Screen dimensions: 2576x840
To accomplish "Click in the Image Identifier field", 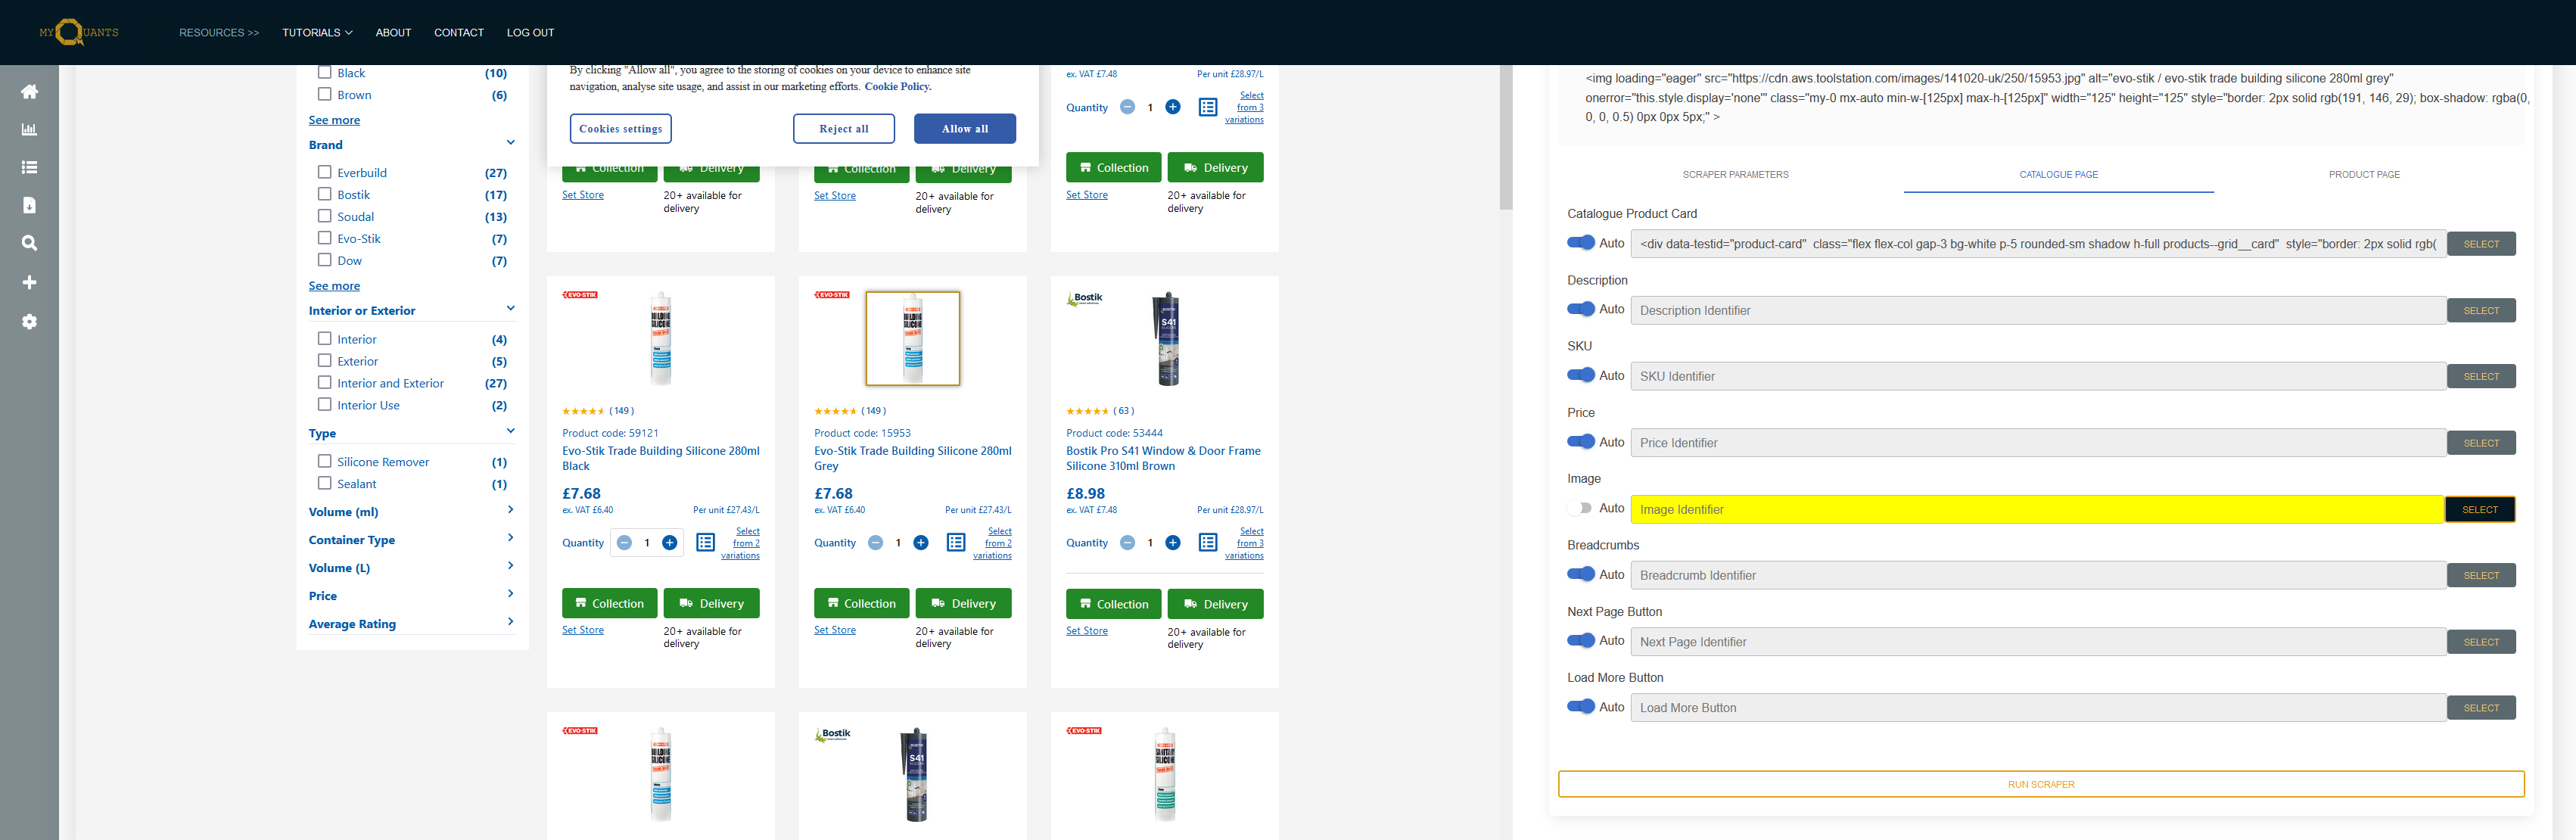I will [2037, 510].
